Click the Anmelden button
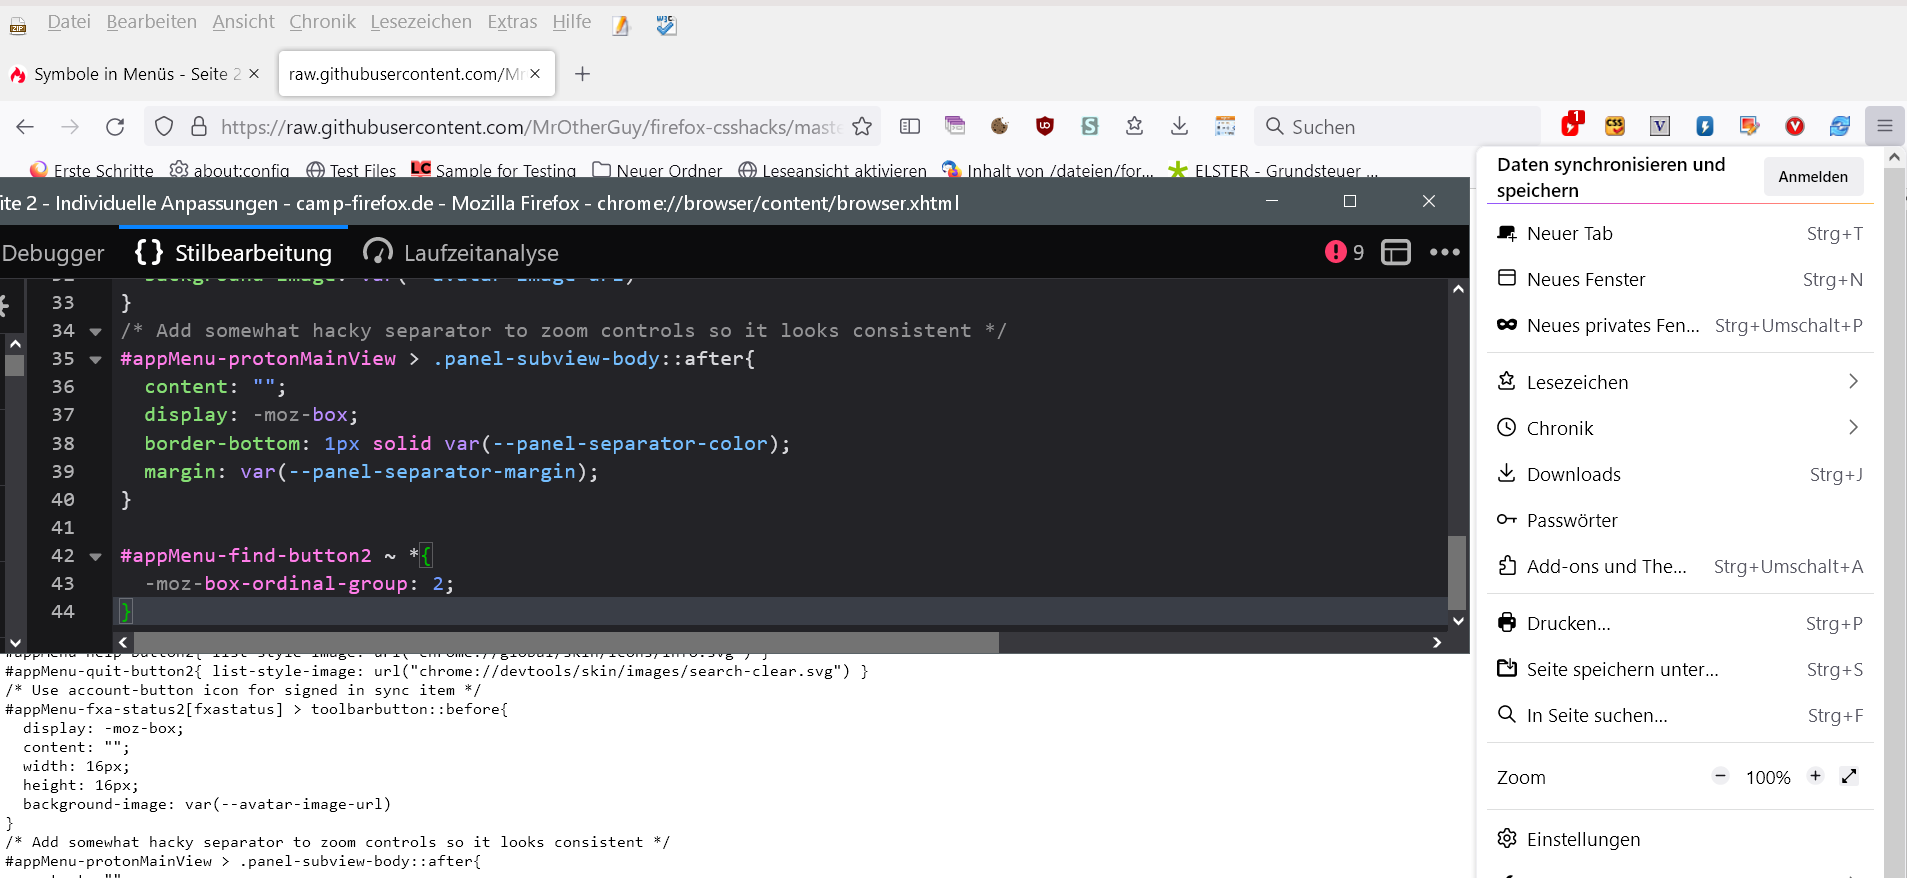Screen dimensions: 1907x878 click(1812, 177)
